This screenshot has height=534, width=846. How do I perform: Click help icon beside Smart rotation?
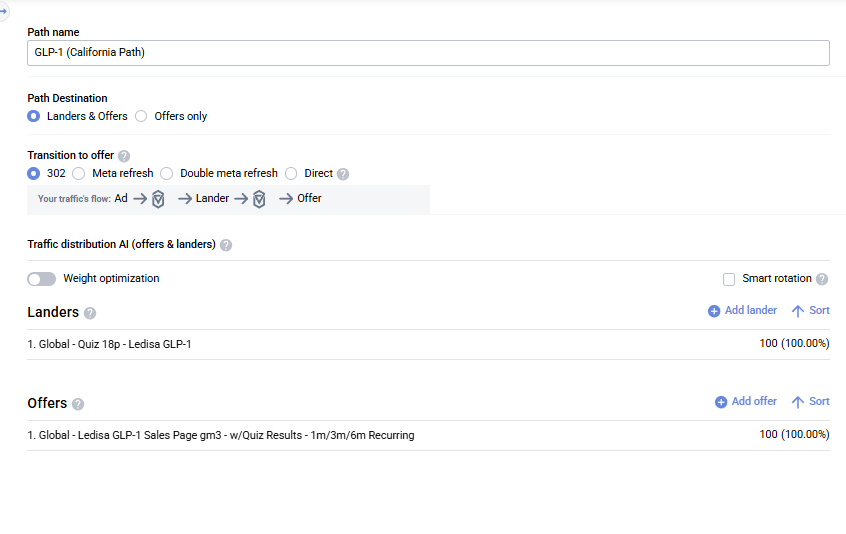click(x=822, y=279)
